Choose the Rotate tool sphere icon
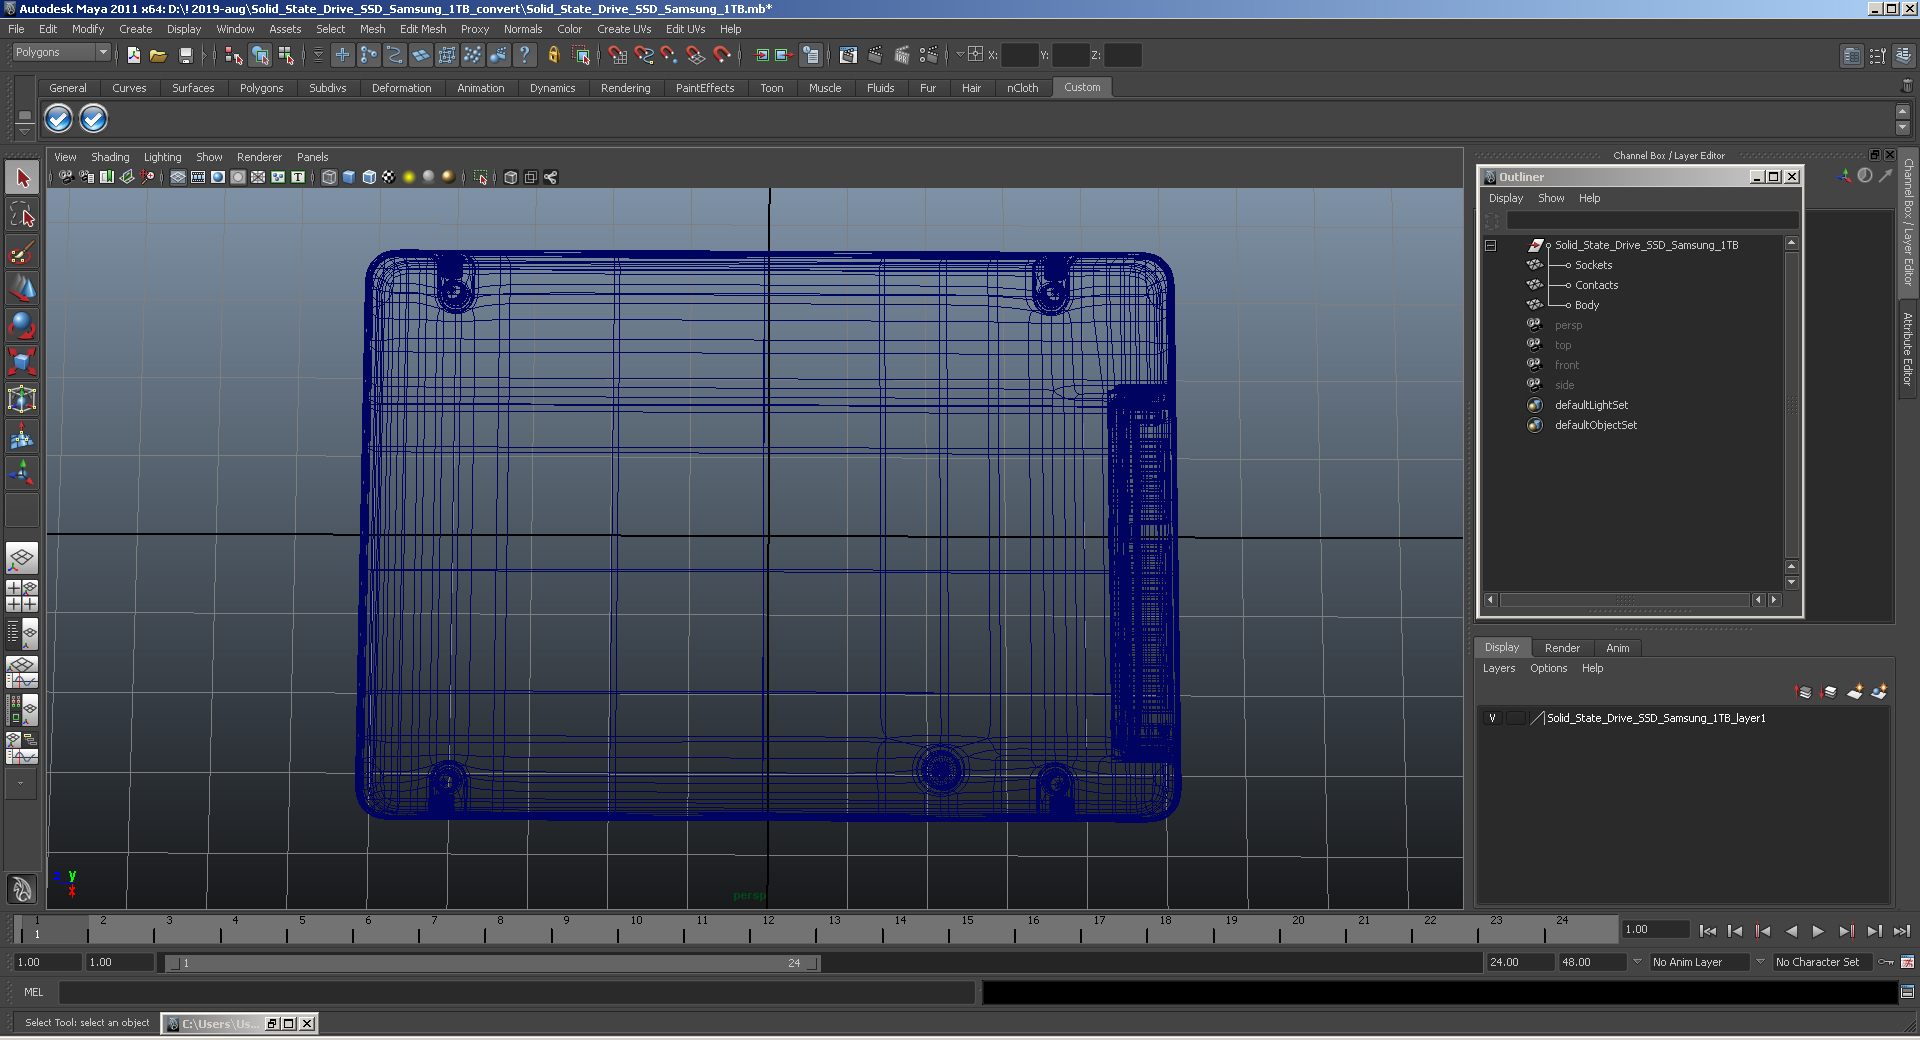Screen dimensions: 1920x1040 (22, 325)
